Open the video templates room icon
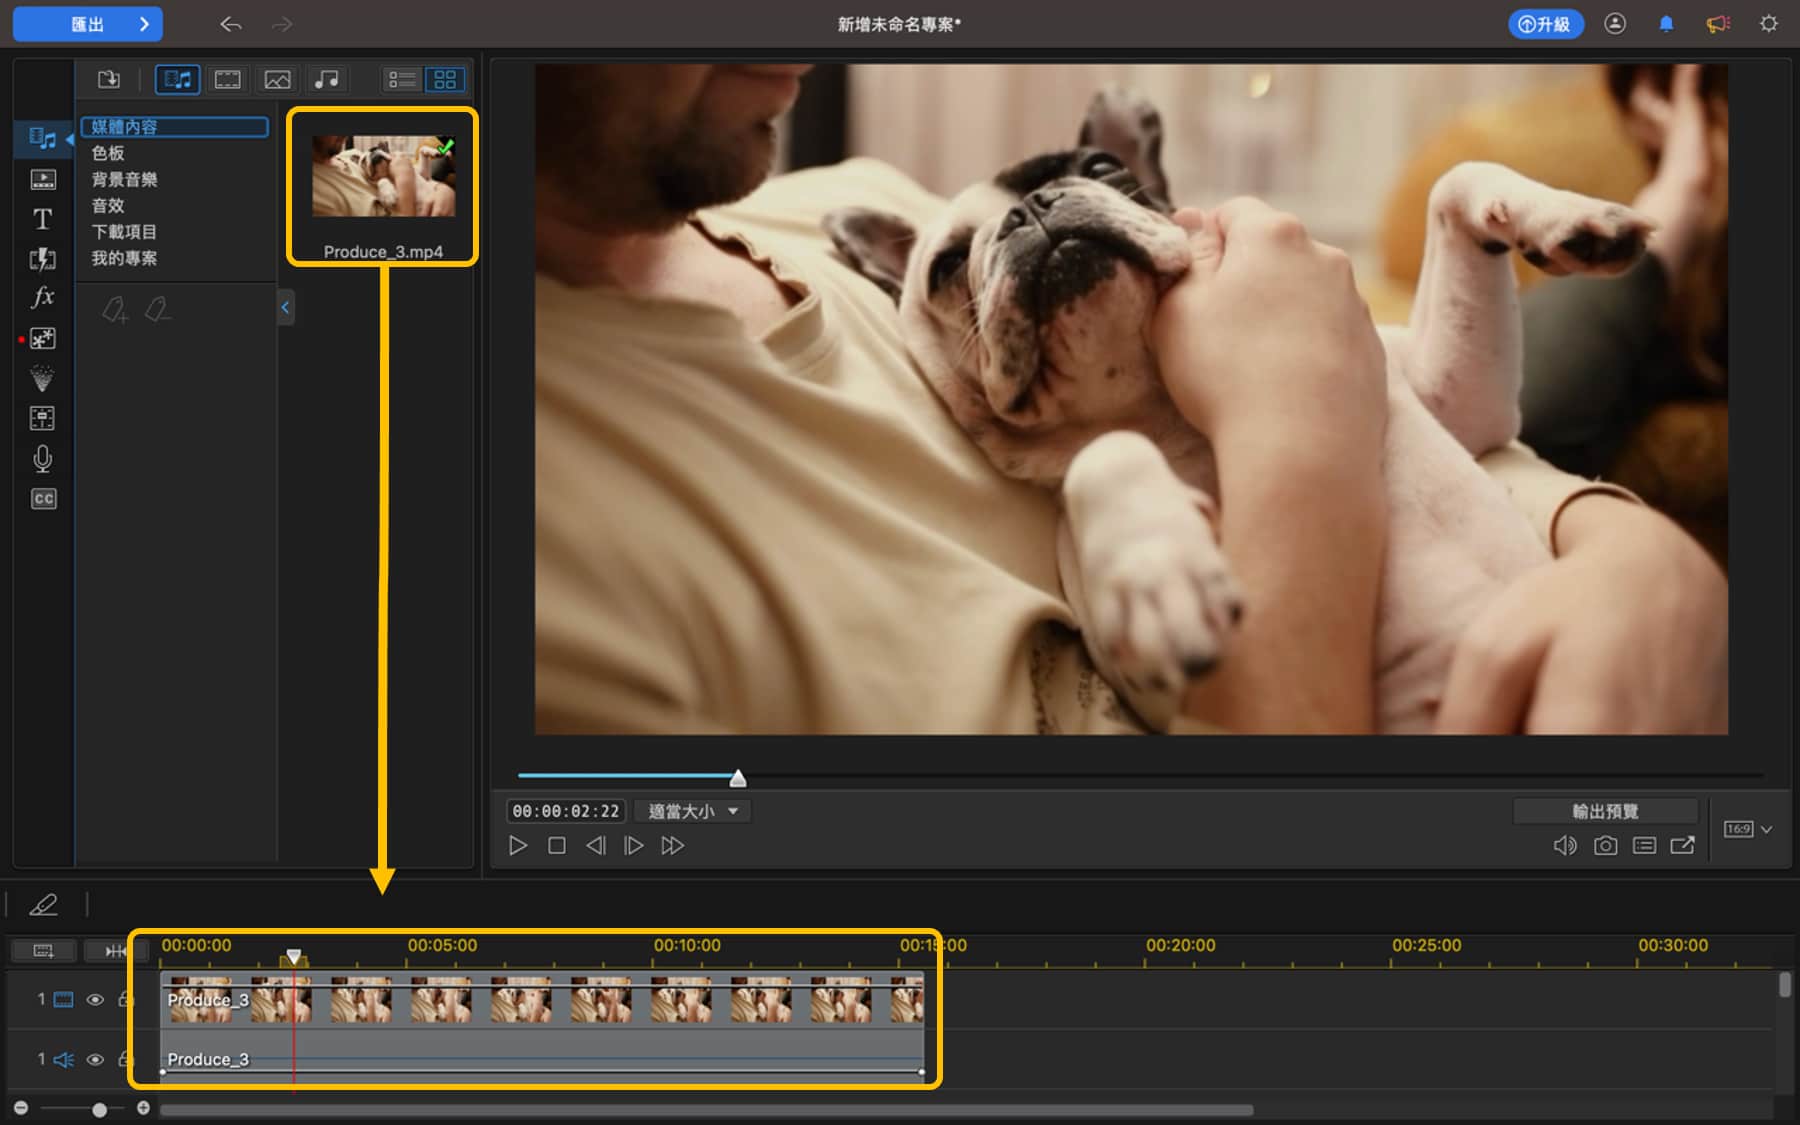This screenshot has width=1800, height=1125. (43, 179)
